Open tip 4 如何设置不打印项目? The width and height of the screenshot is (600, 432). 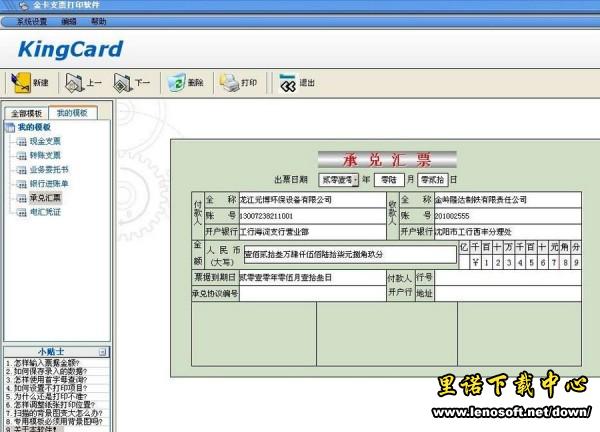(x=47, y=388)
